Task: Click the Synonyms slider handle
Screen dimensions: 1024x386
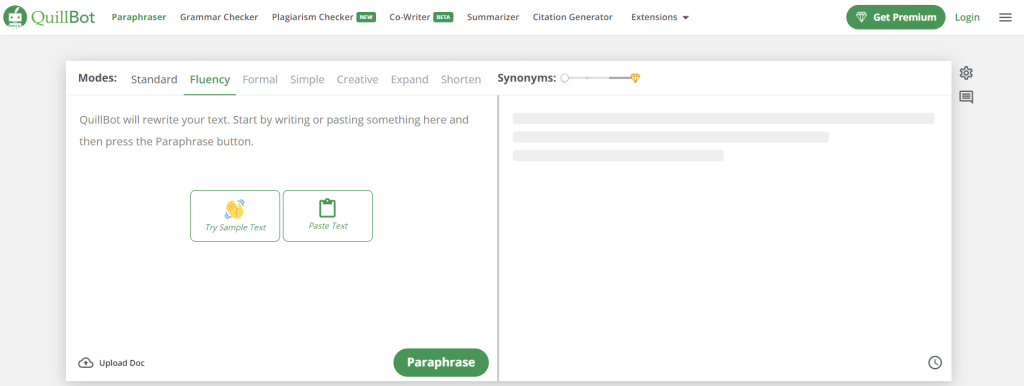Action: tap(565, 78)
